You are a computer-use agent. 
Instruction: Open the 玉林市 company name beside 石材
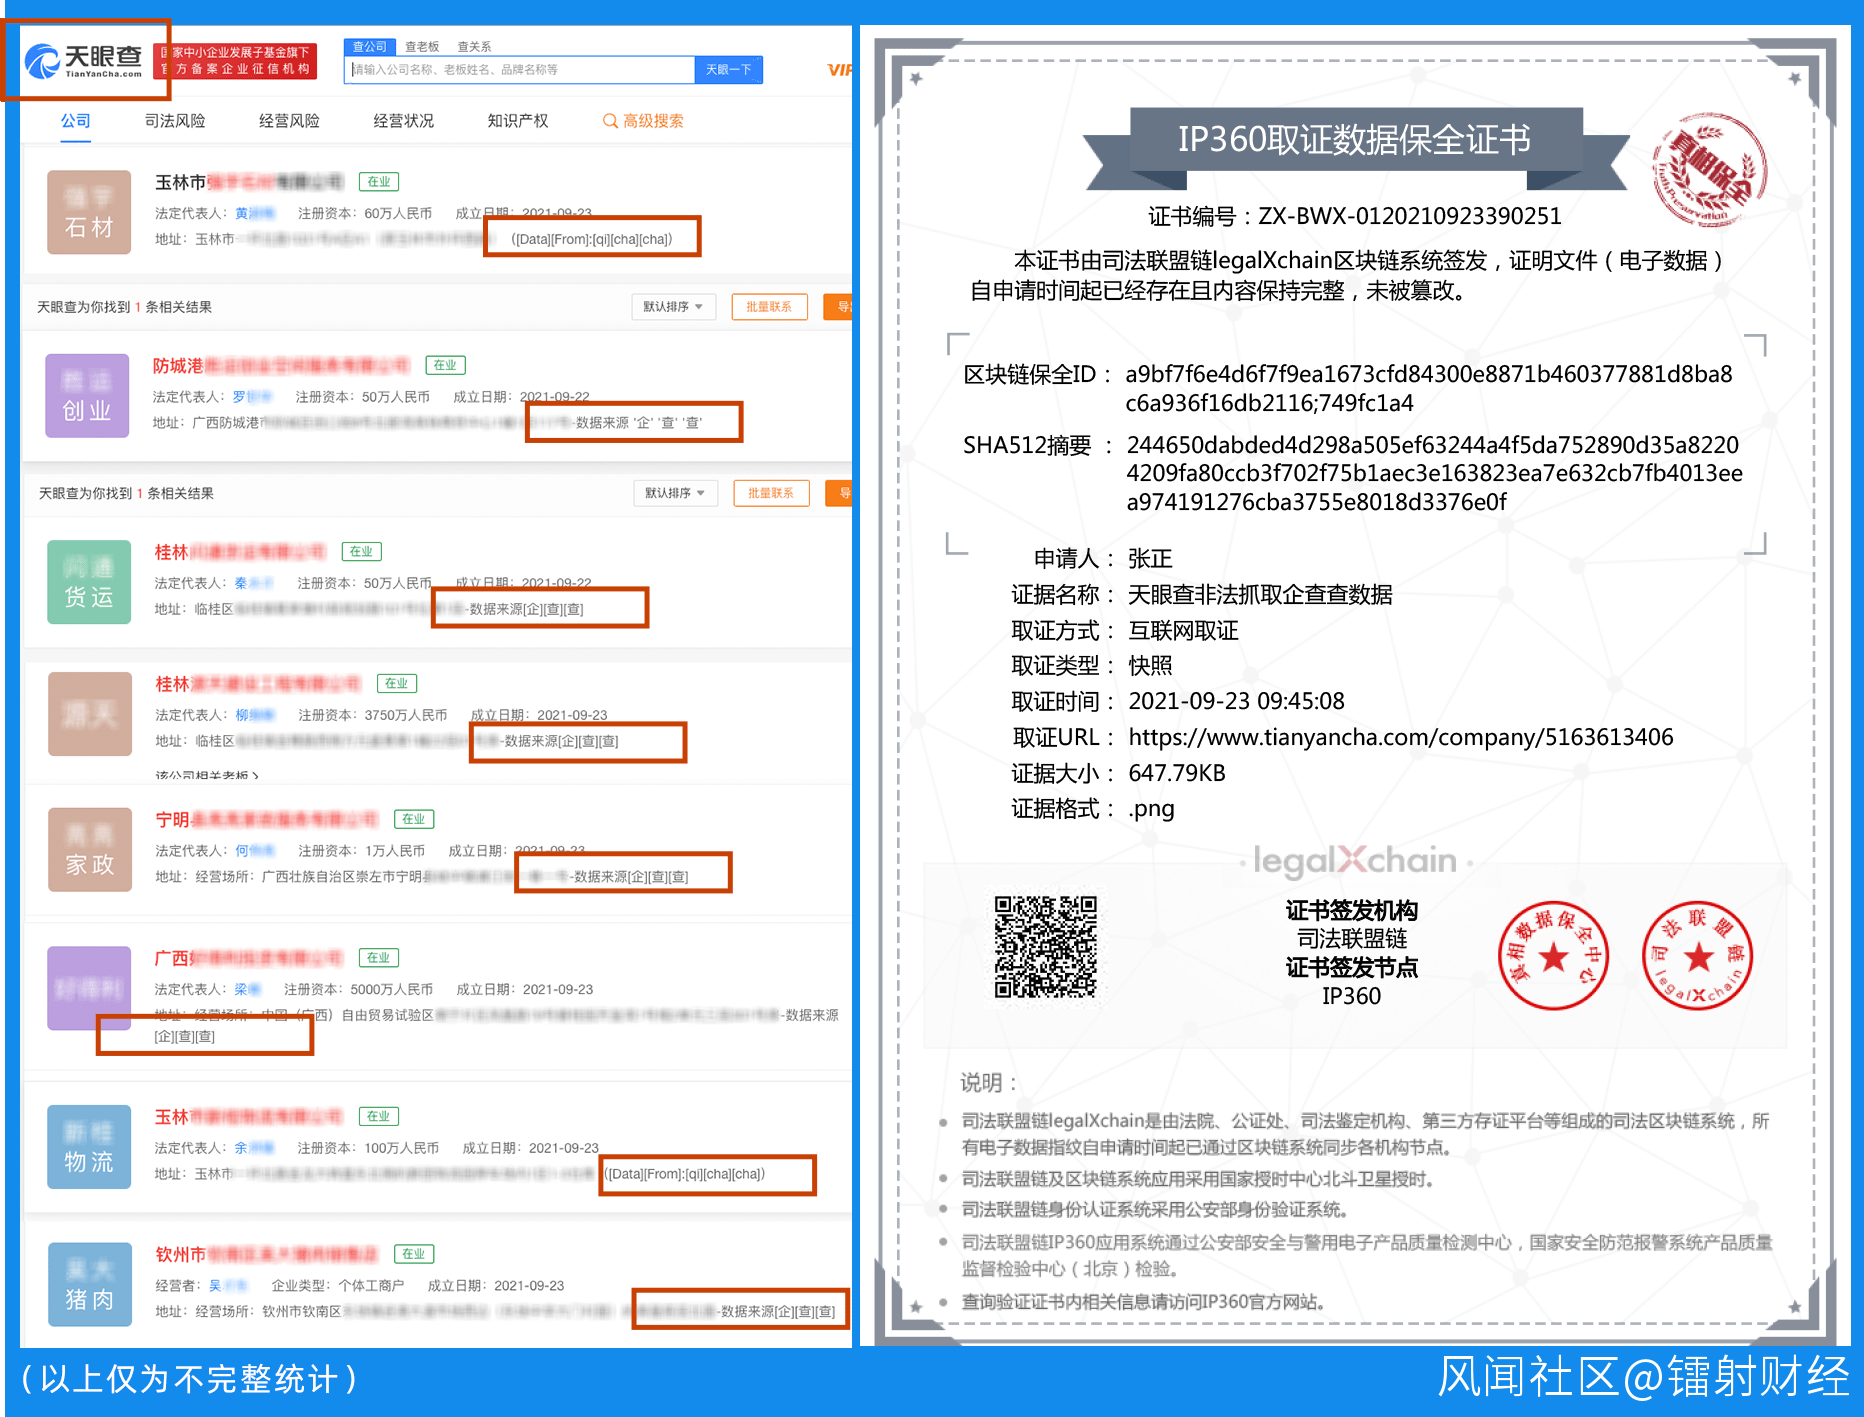[249, 182]
